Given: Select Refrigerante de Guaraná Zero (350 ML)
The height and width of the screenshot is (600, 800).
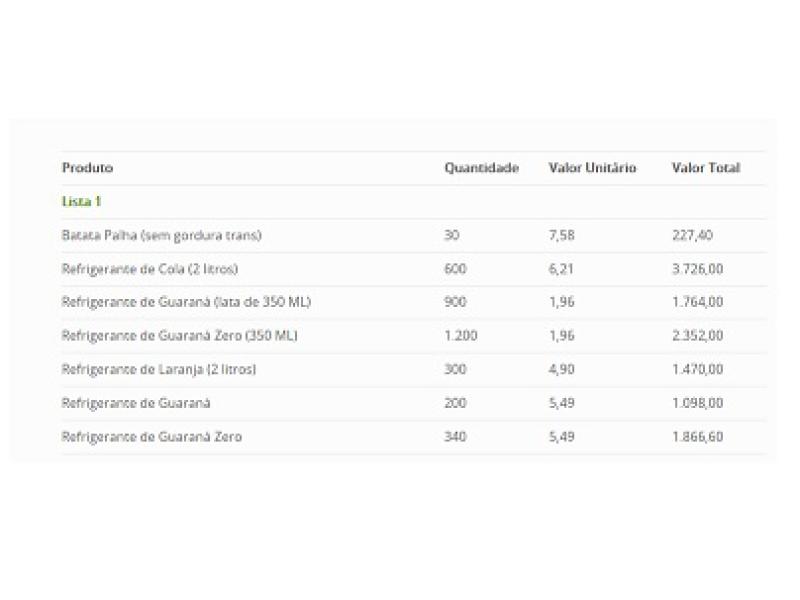Looking at the screenshot, I should (x=179, y=336).
